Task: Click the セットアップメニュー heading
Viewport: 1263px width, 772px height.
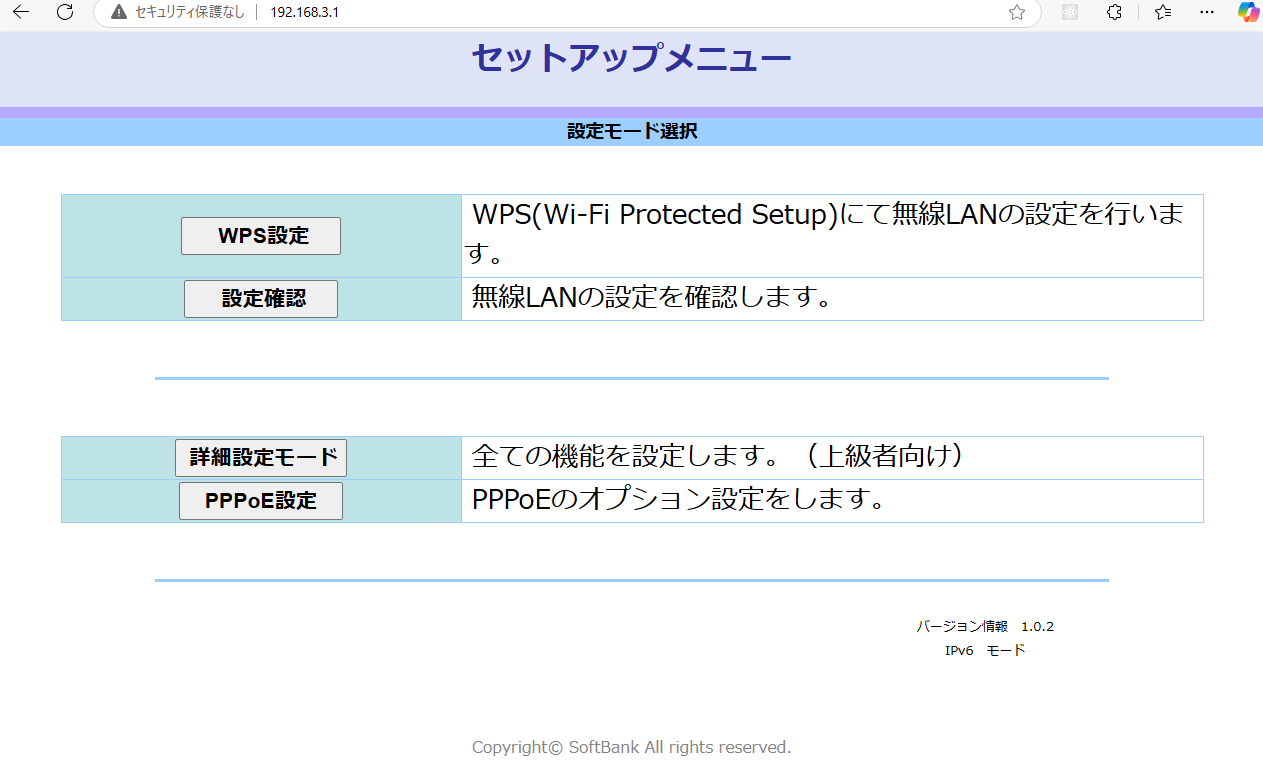Action: click(631, 59)
